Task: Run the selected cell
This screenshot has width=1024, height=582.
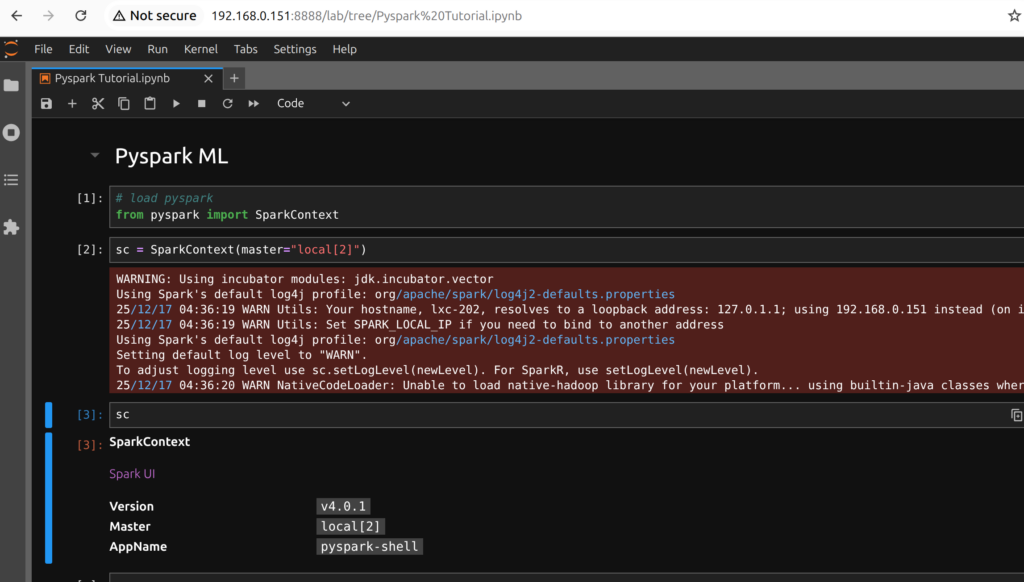Action: [176, 103]
